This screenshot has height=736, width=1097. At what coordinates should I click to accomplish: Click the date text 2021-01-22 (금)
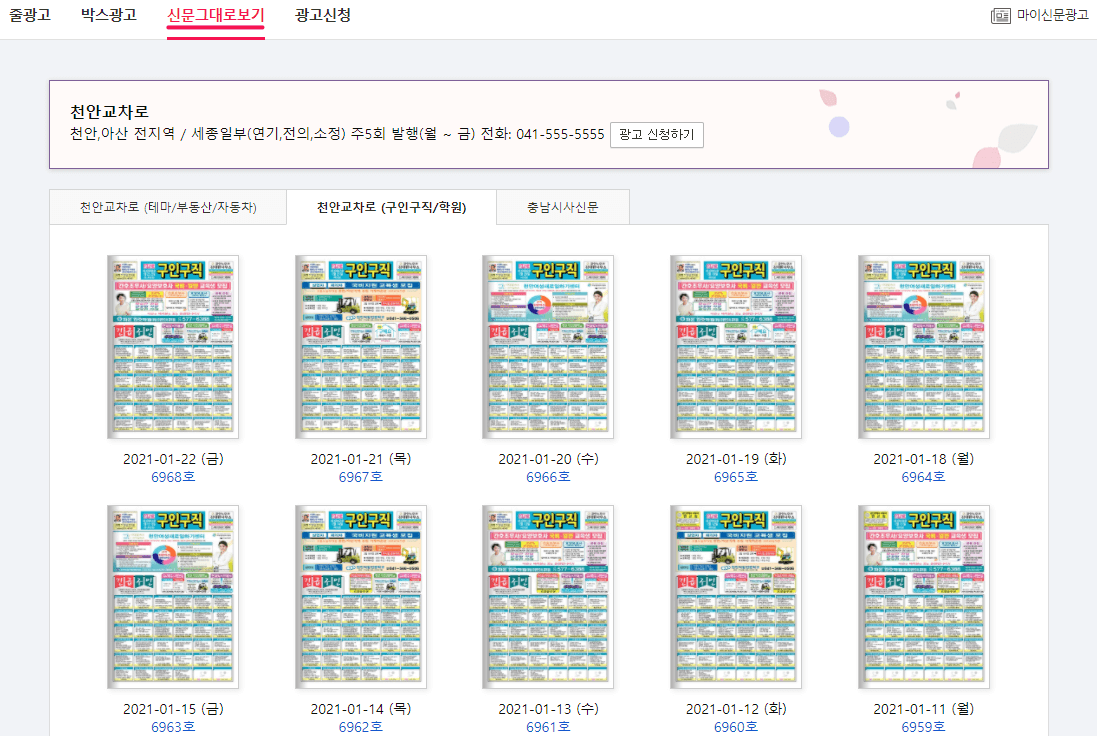coord(173,459)
